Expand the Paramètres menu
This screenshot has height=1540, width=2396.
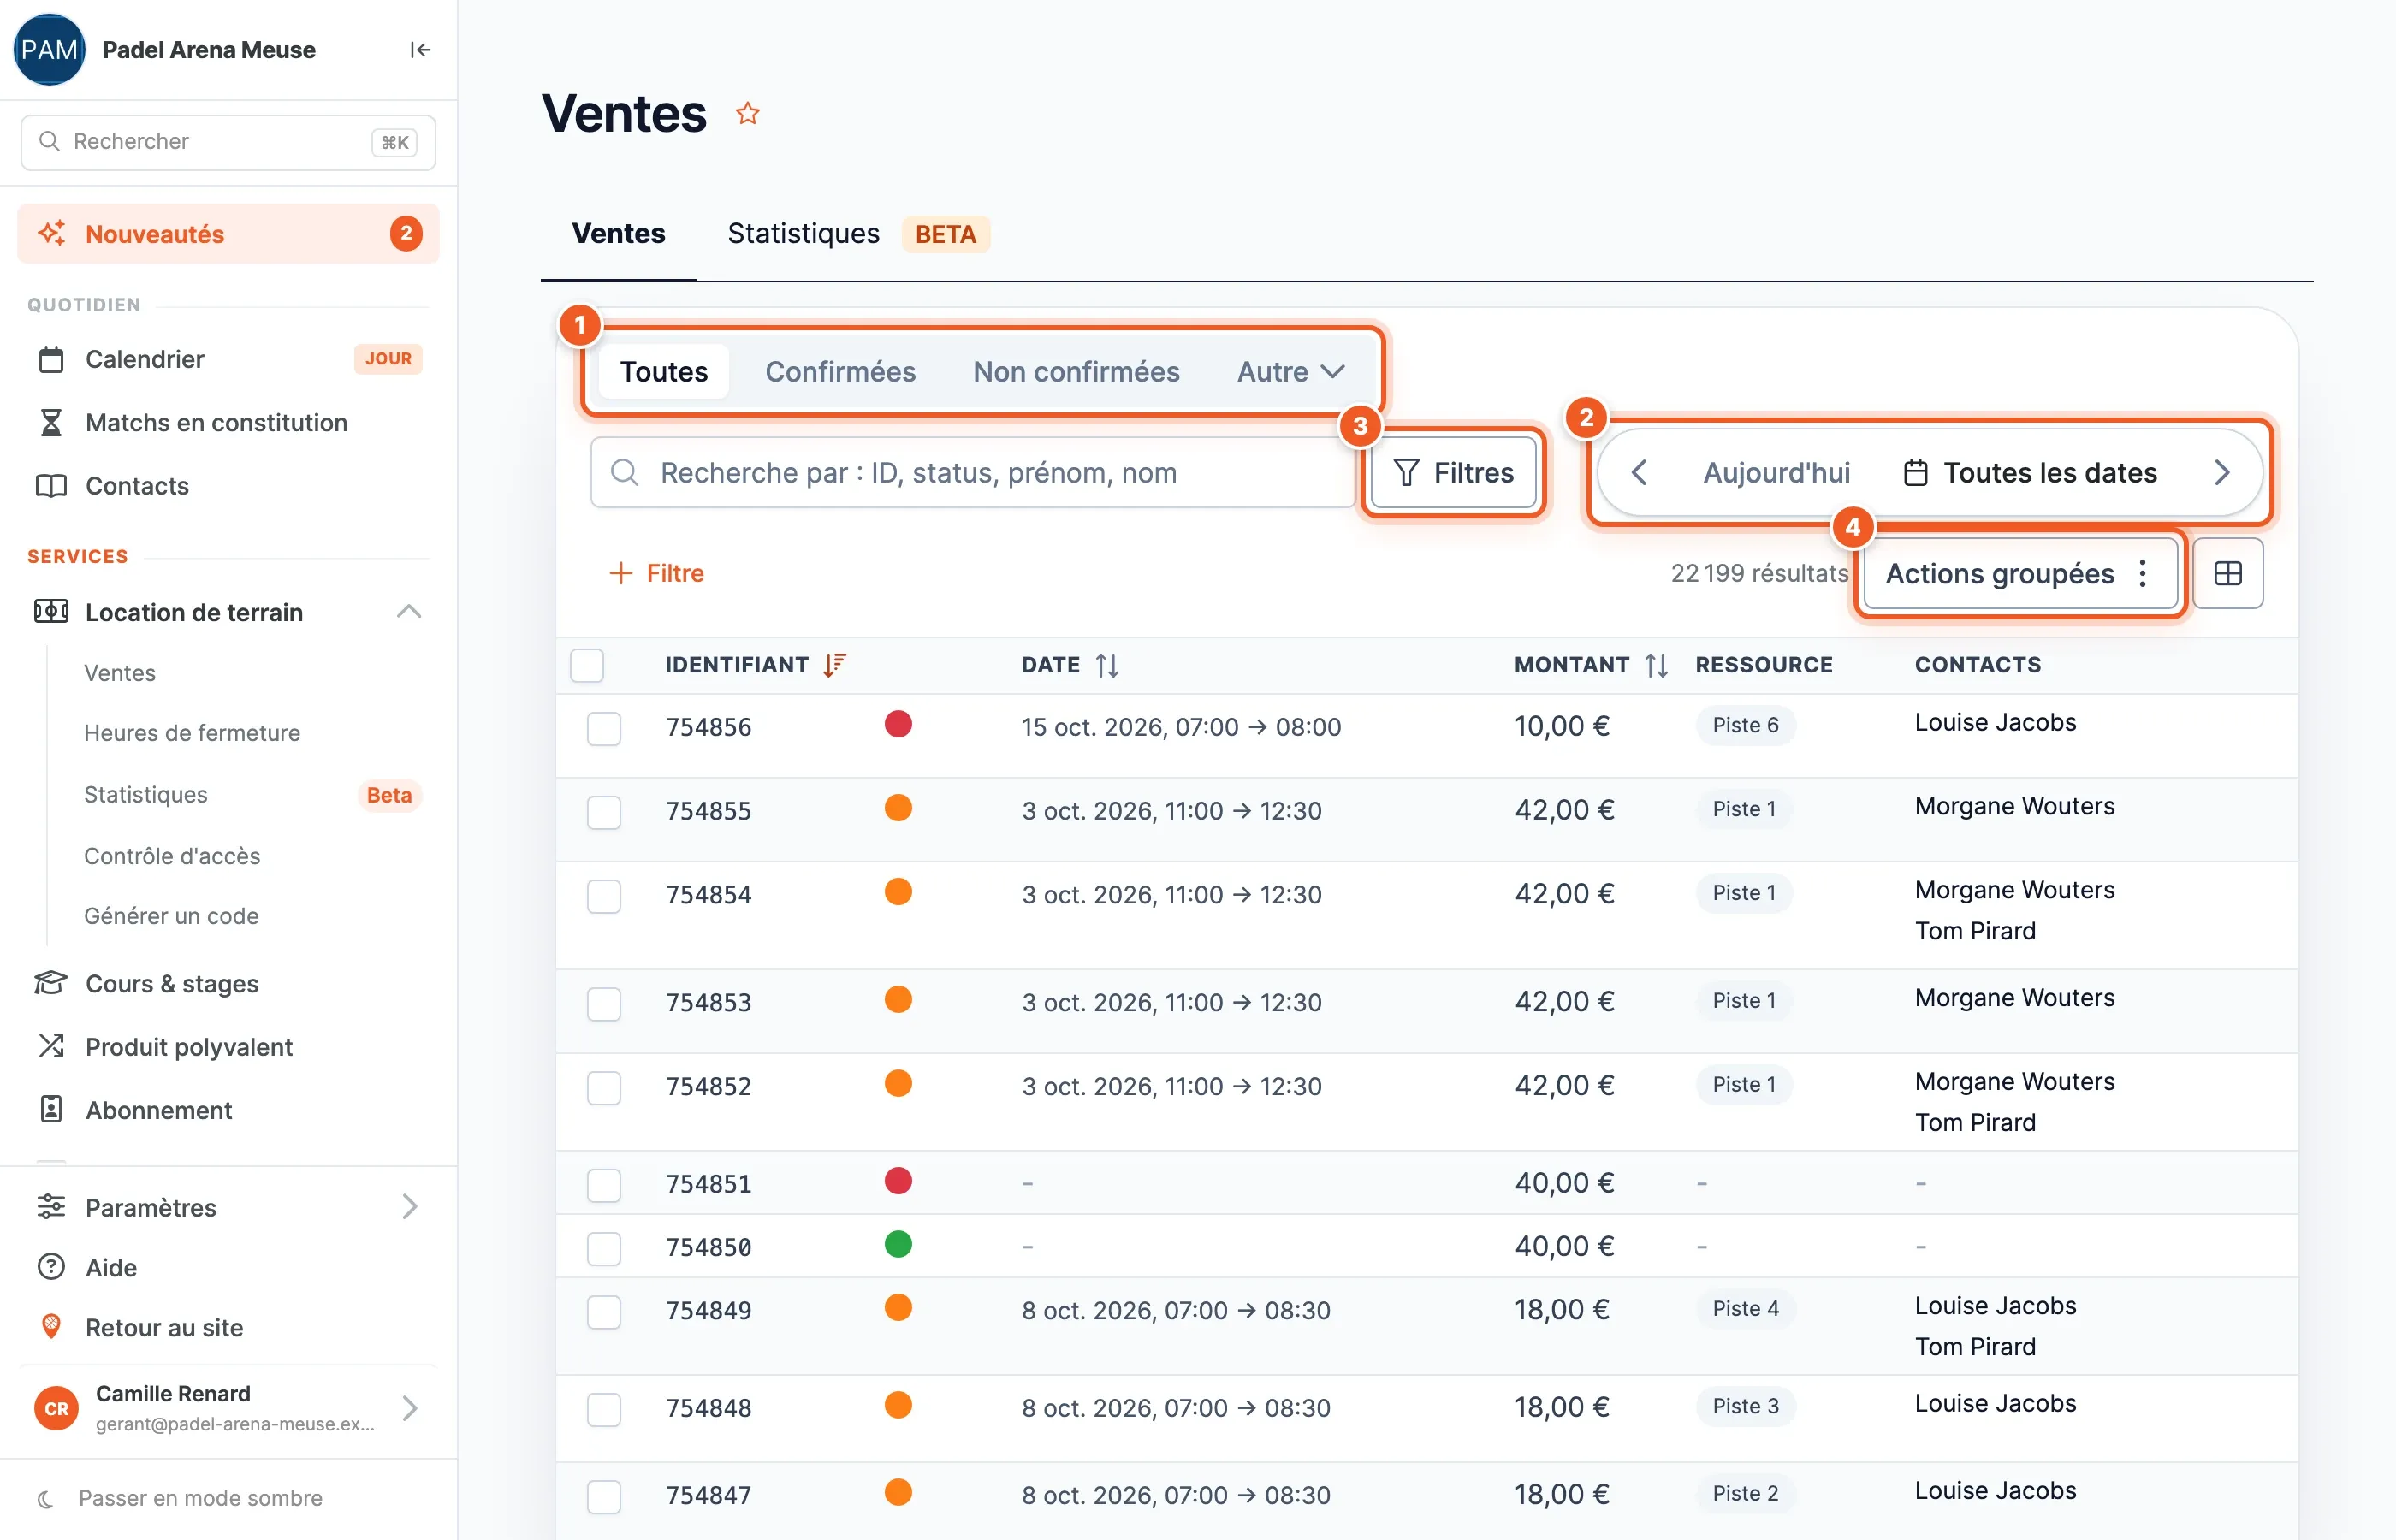(229, 1207)
